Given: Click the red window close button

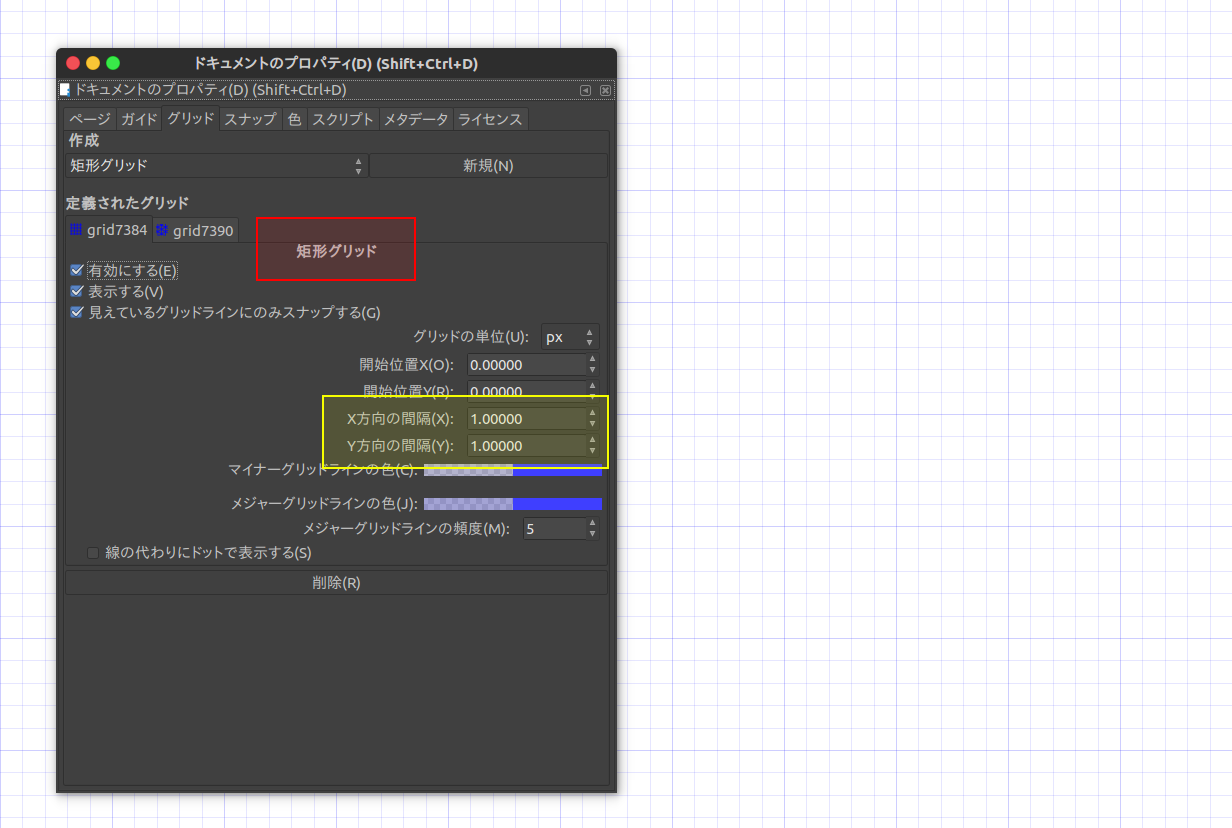Looking at the screenshot, I should [x=73, y=63].
